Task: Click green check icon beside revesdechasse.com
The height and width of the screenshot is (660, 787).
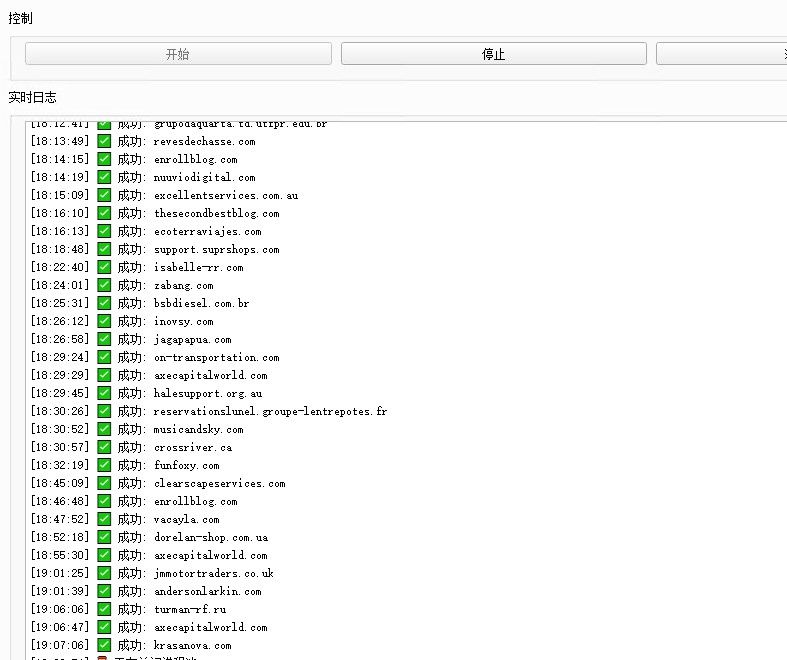Action: (104, 141)
